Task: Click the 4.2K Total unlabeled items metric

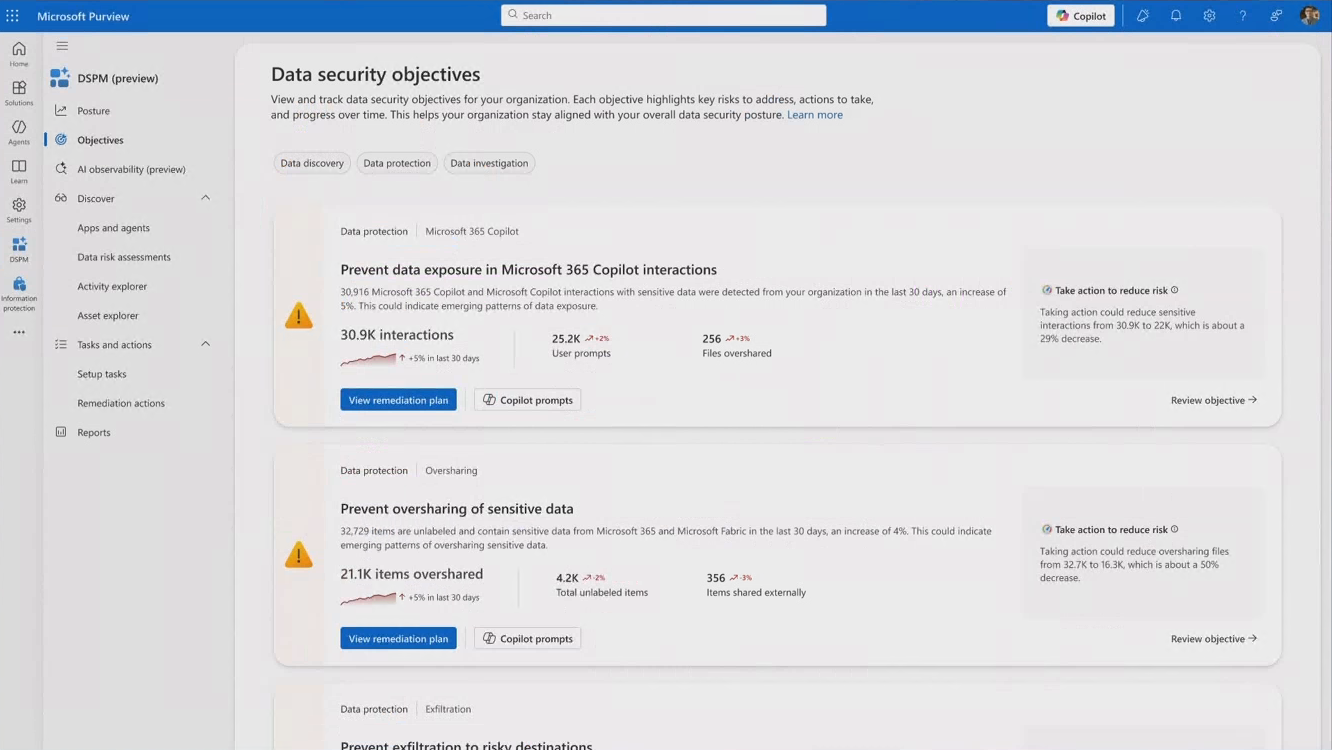Action: click(602, 584)
